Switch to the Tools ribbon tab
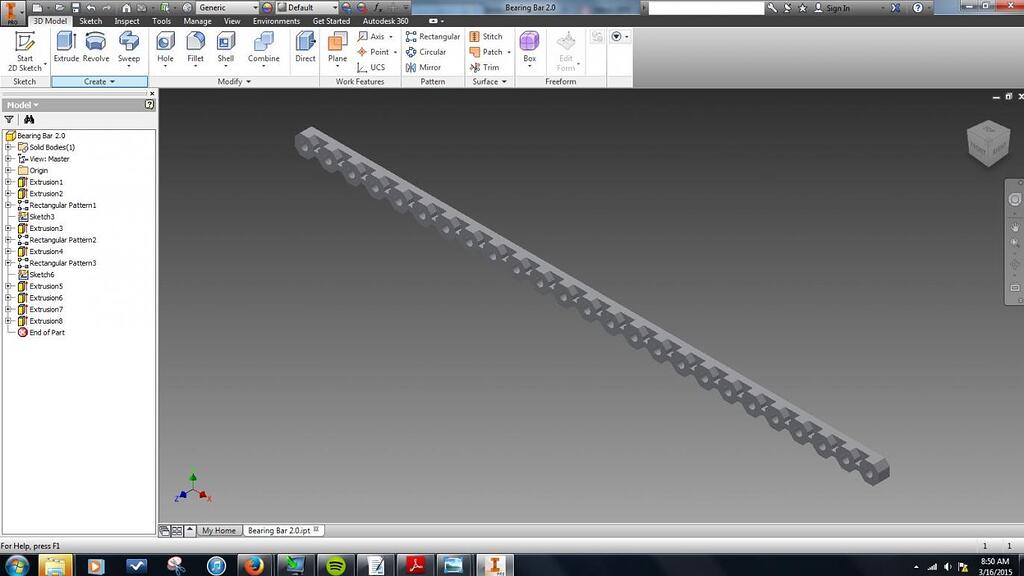1024x576 pixels. tap(161, 20)
